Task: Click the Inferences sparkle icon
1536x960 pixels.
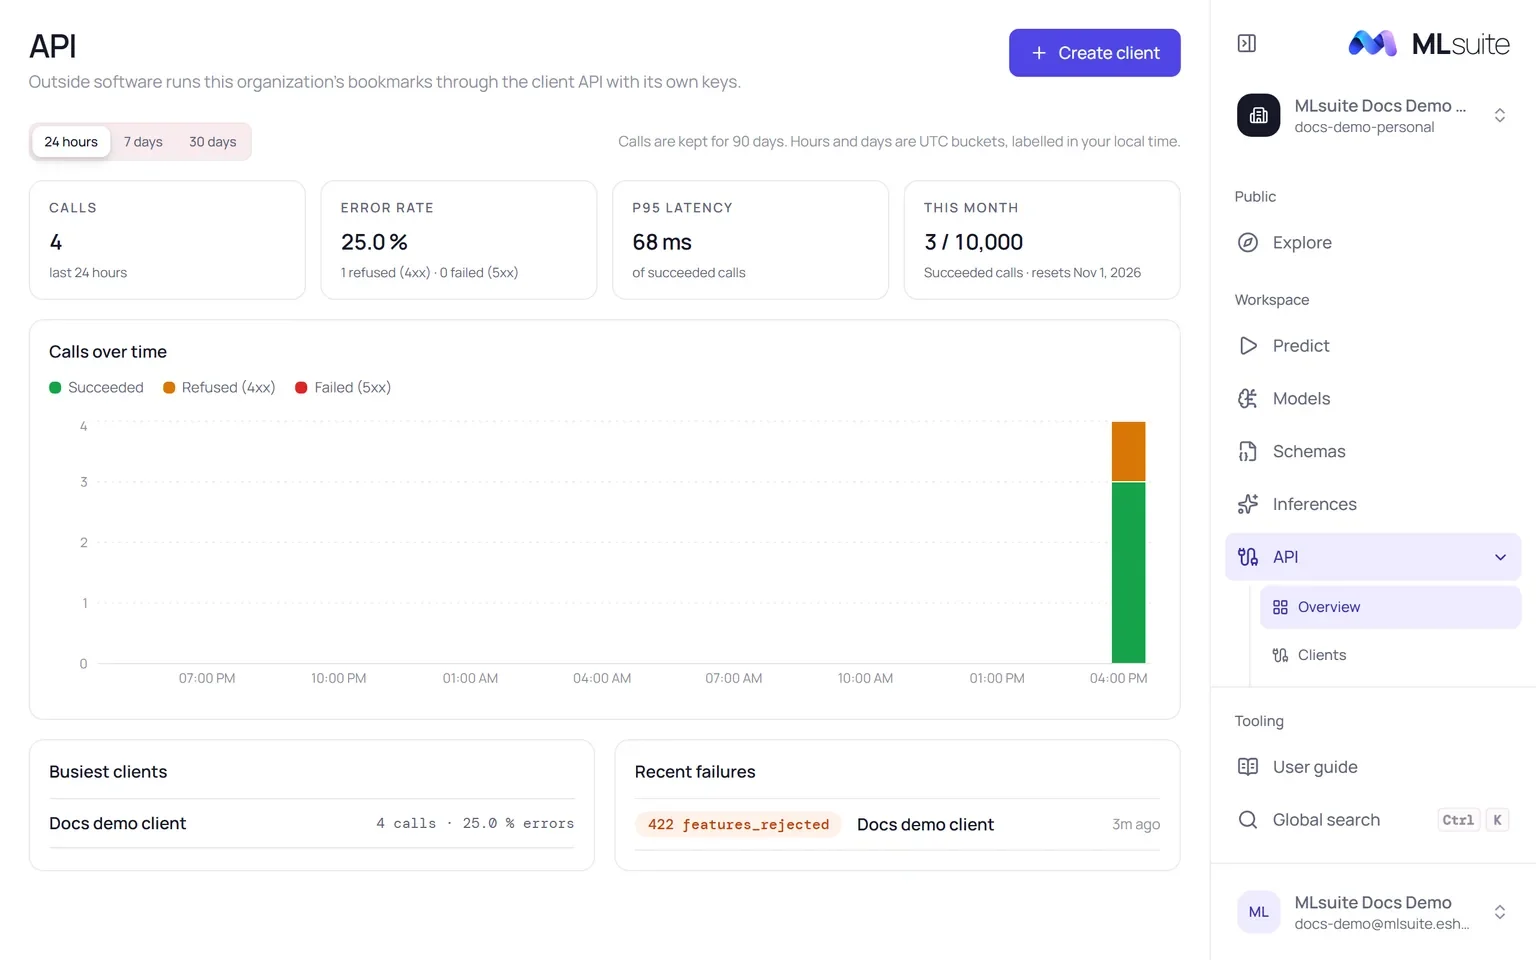Action: [x=1248, y=504]
